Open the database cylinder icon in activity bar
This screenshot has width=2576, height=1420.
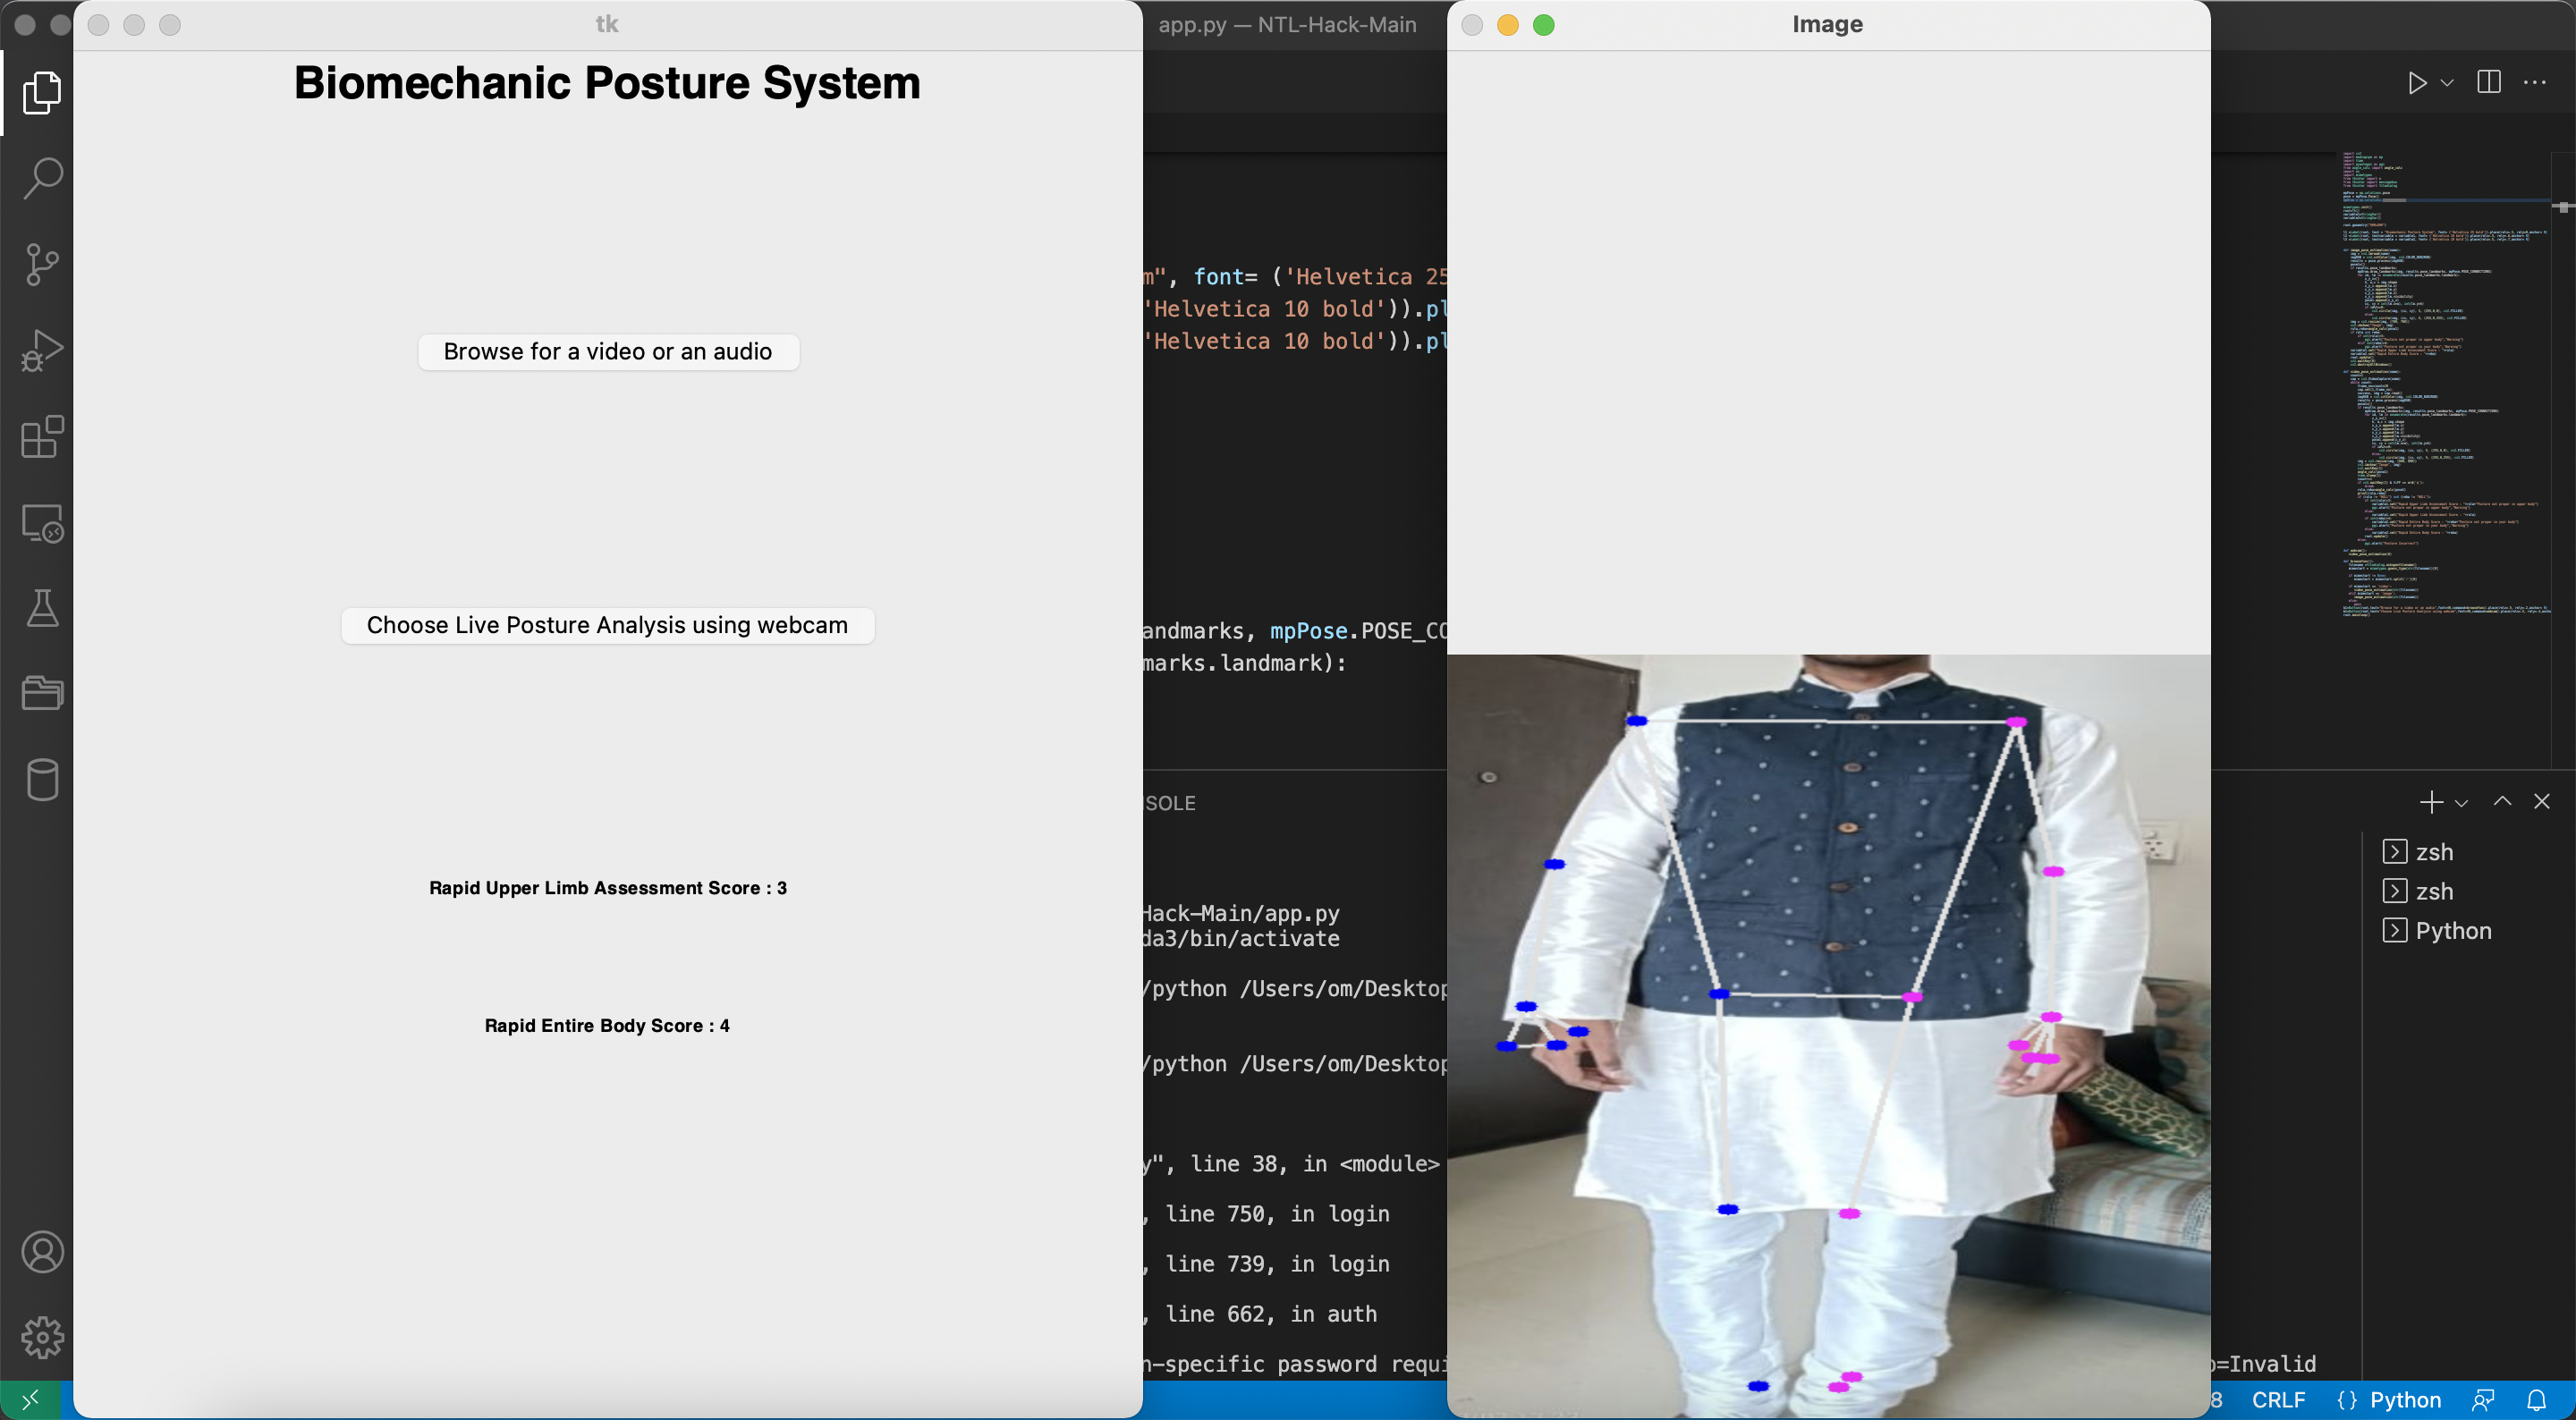tap(42, 780)
